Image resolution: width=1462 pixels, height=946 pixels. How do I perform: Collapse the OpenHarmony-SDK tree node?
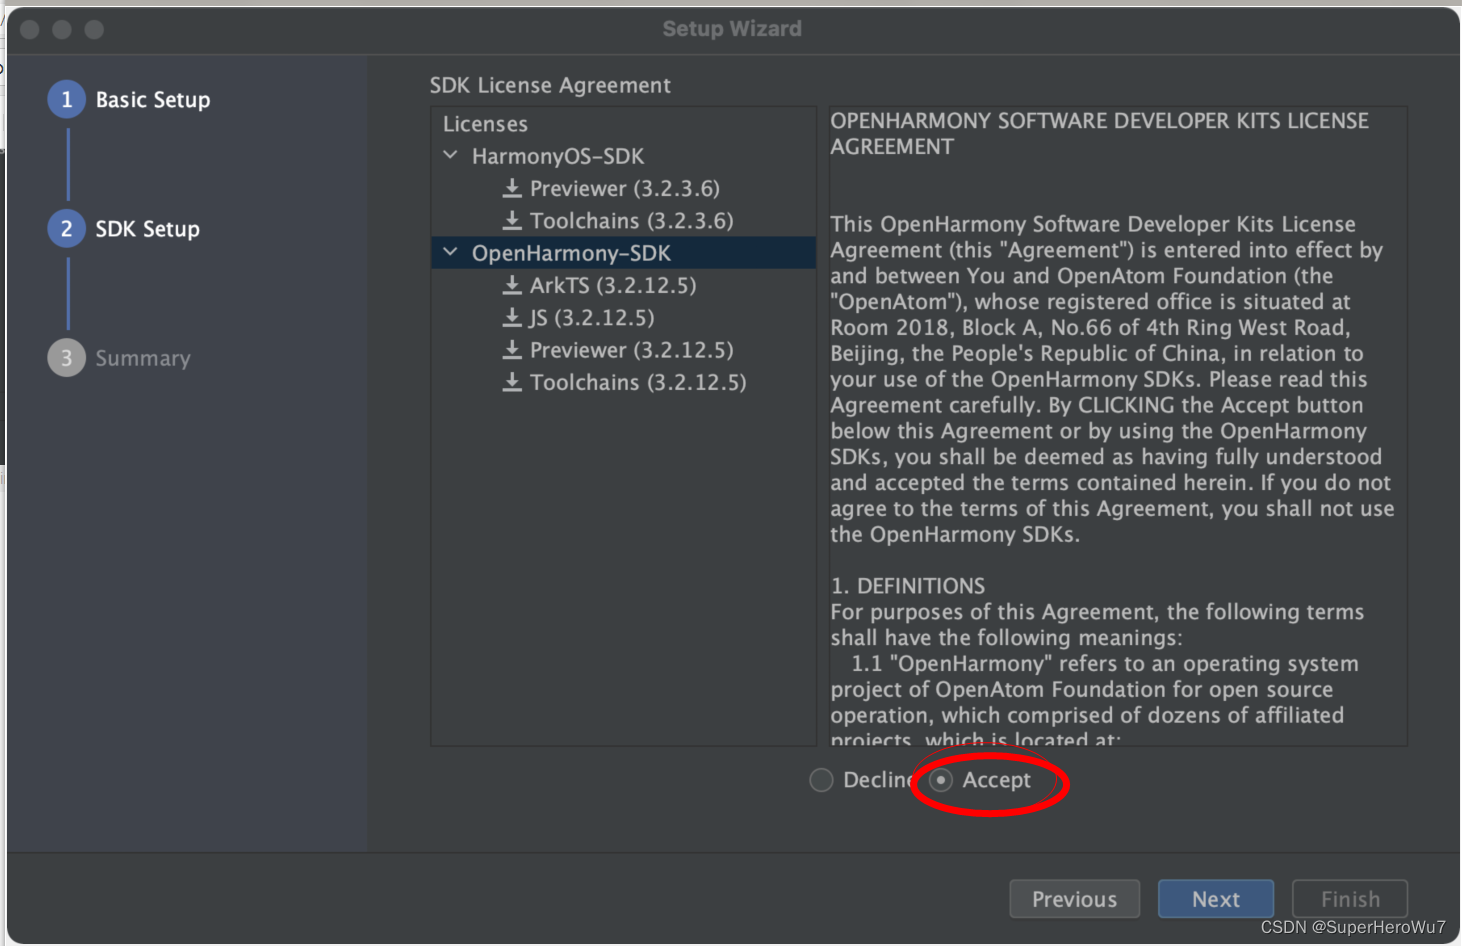[451, 252]
